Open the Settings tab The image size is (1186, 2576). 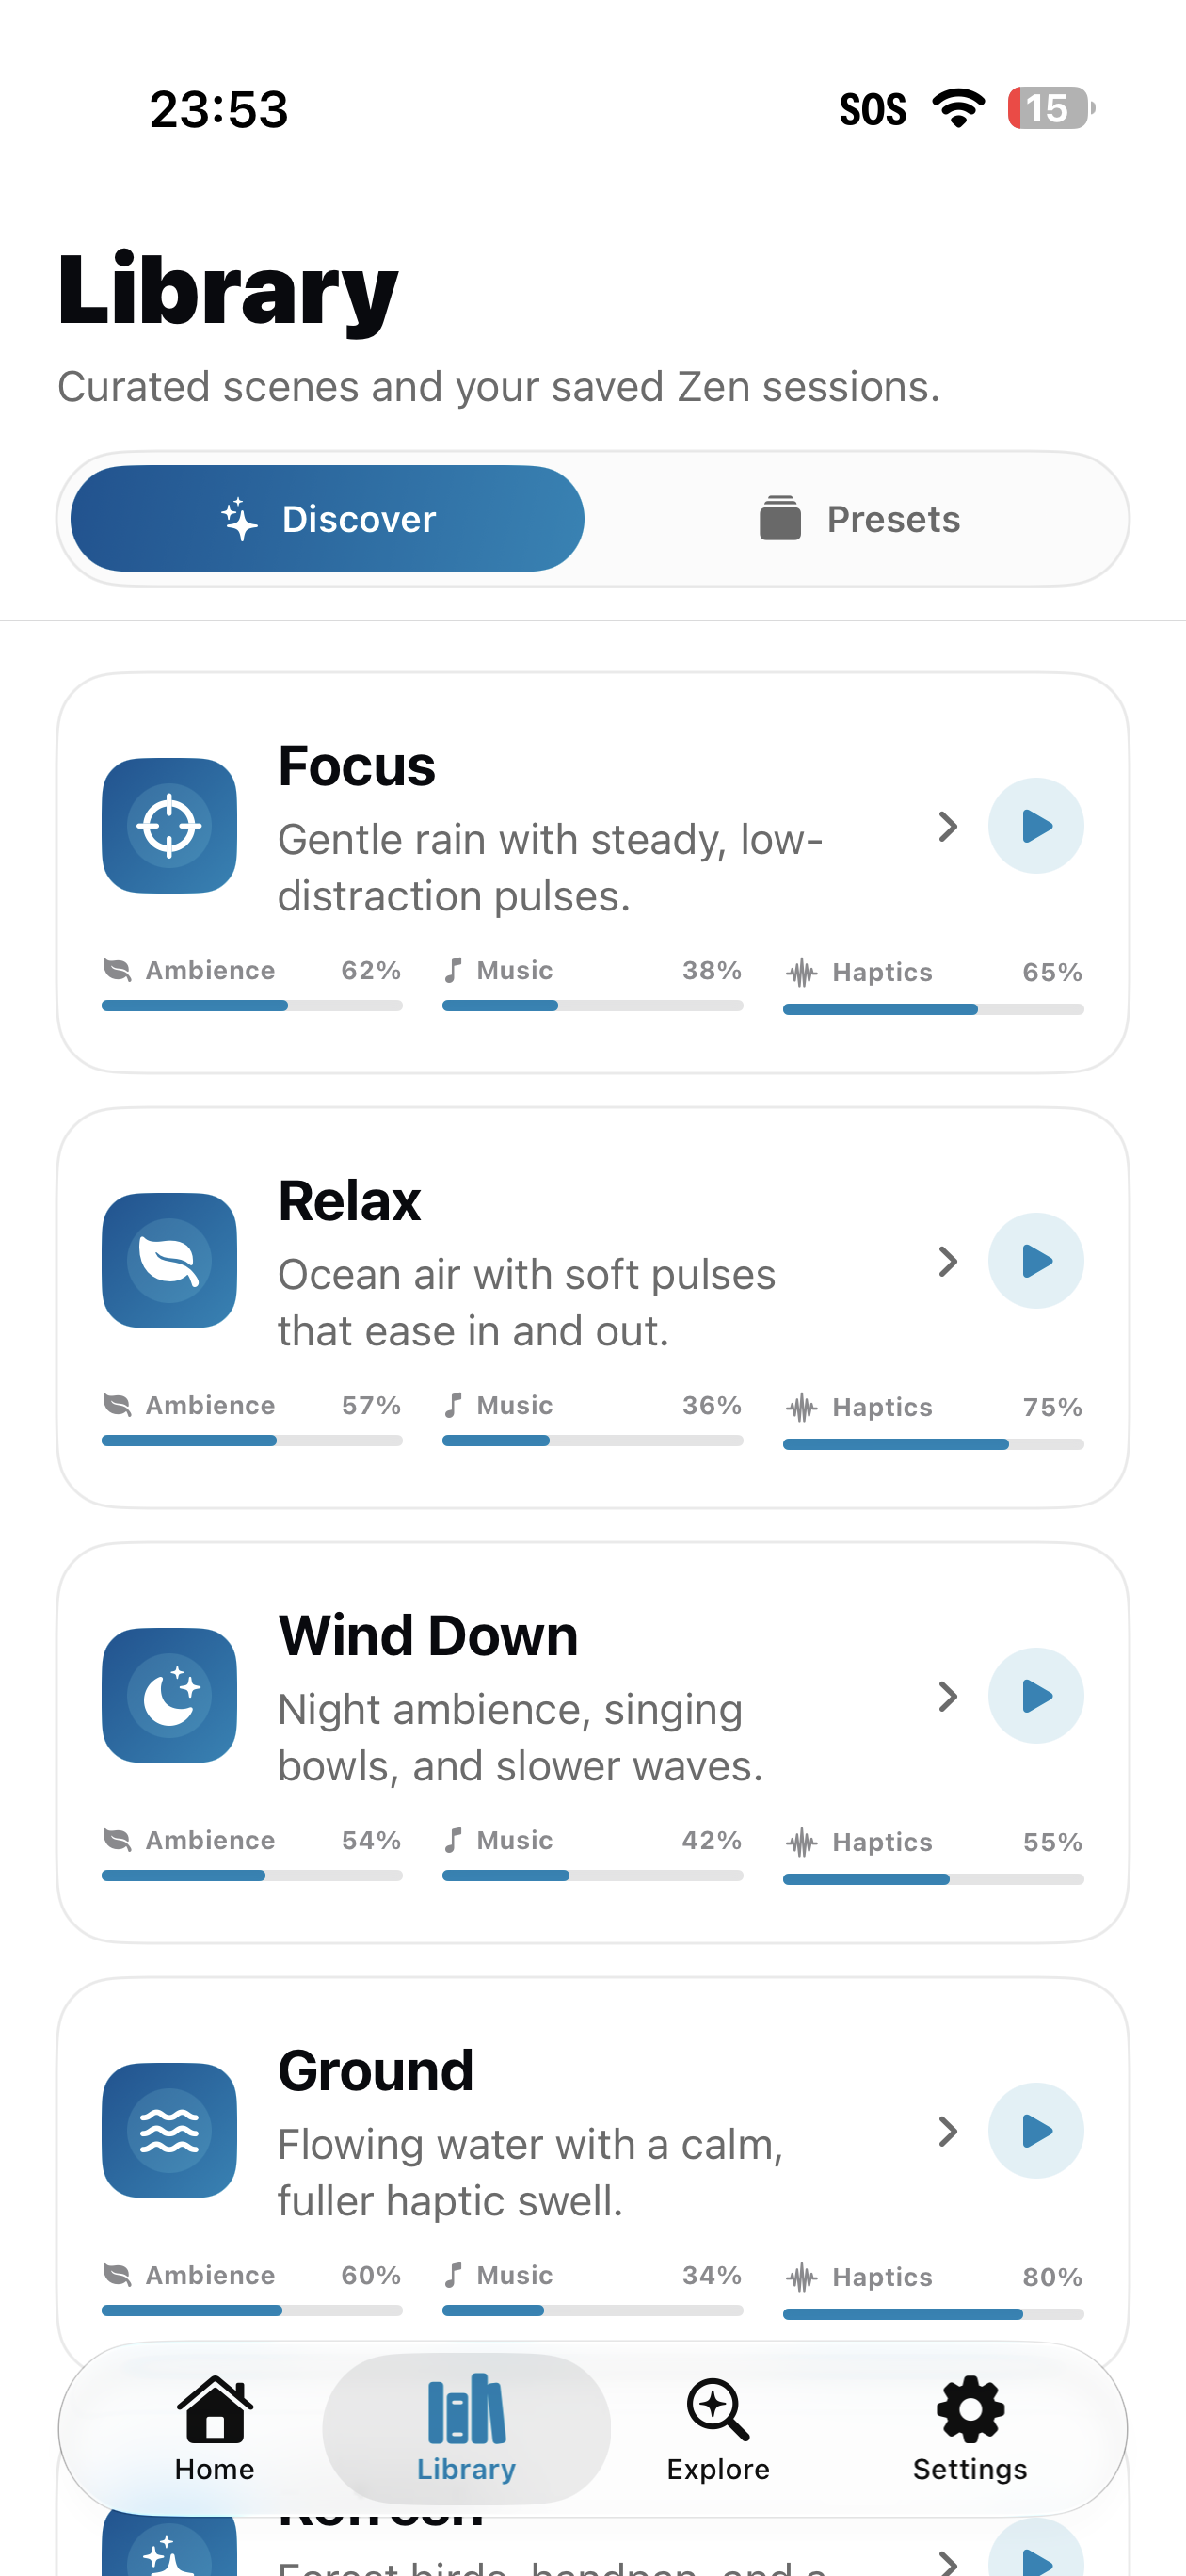click(970, 2429)
